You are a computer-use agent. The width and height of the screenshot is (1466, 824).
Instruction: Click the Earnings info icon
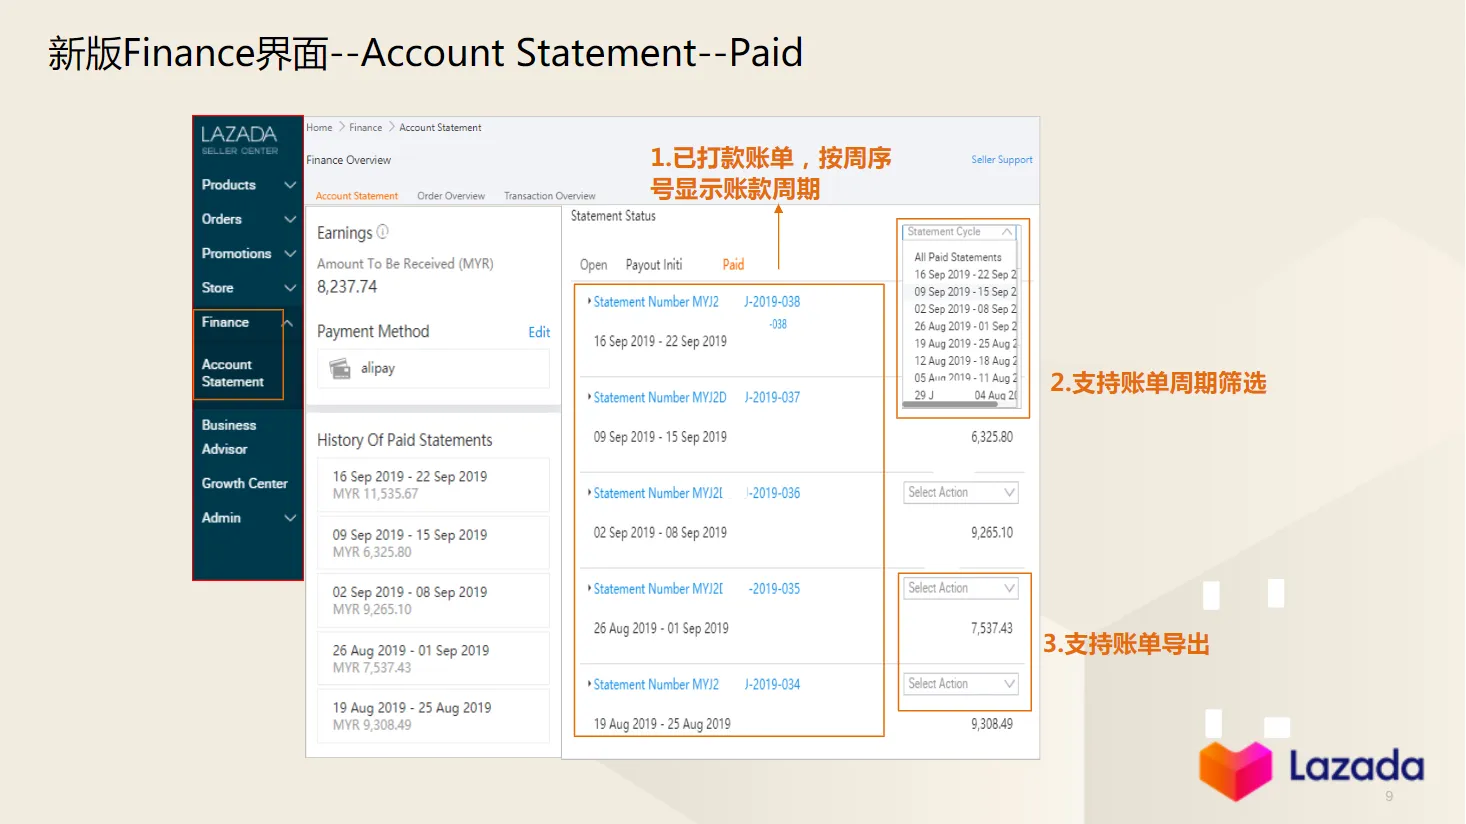(x=384, y=231)
